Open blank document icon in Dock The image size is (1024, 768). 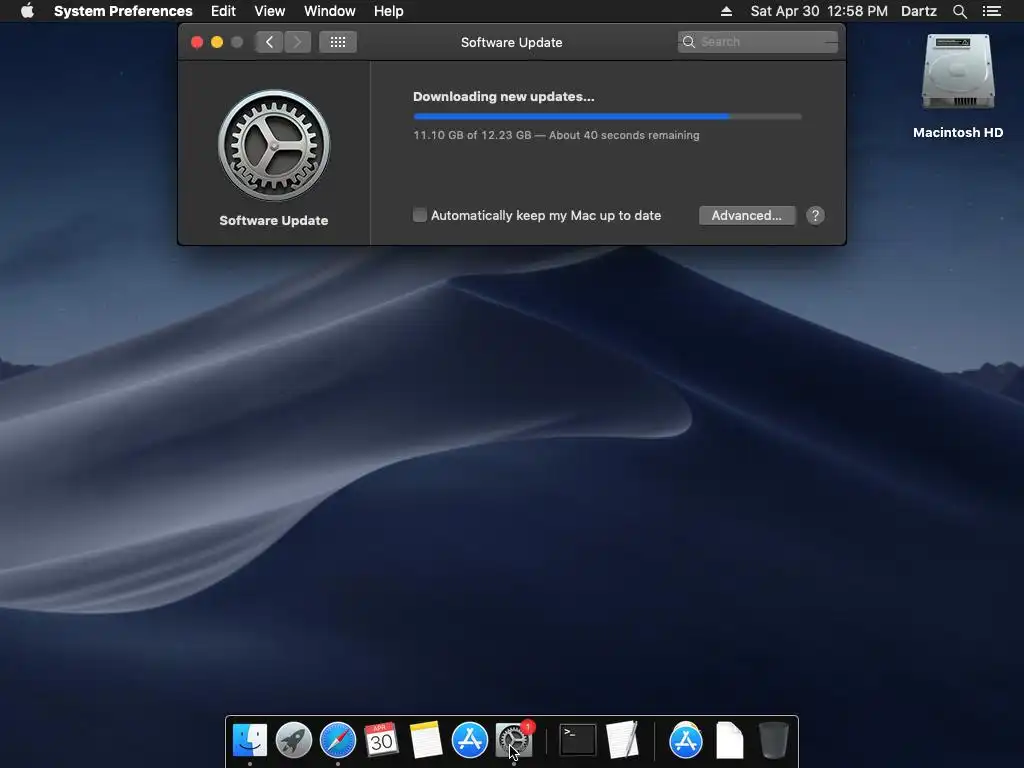(x=729, y=740)
